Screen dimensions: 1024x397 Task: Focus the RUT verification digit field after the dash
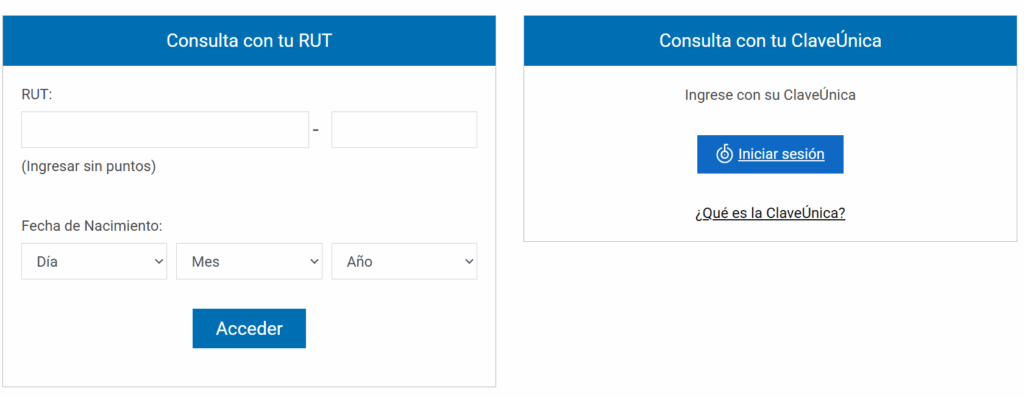404,129
